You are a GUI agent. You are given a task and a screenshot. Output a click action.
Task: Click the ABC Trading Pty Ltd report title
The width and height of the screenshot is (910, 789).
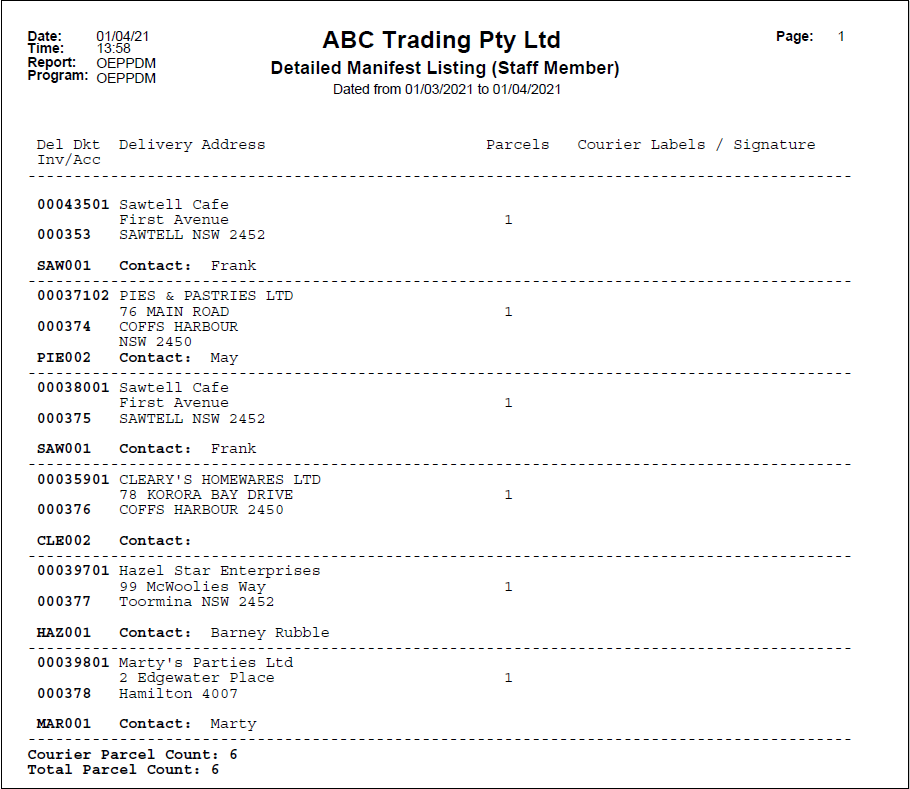tap(440, 40)
